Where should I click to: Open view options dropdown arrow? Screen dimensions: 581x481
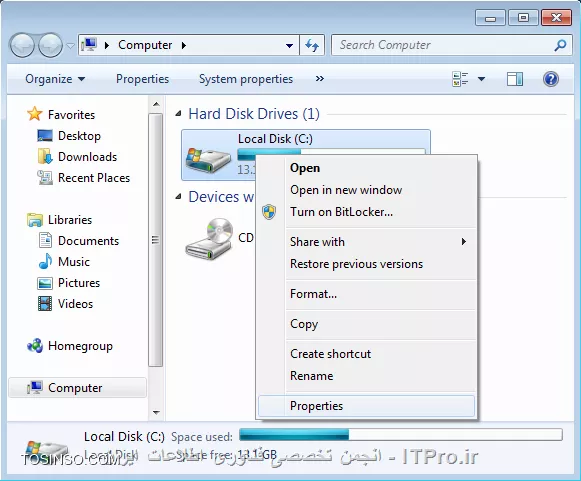pos(481,79)
